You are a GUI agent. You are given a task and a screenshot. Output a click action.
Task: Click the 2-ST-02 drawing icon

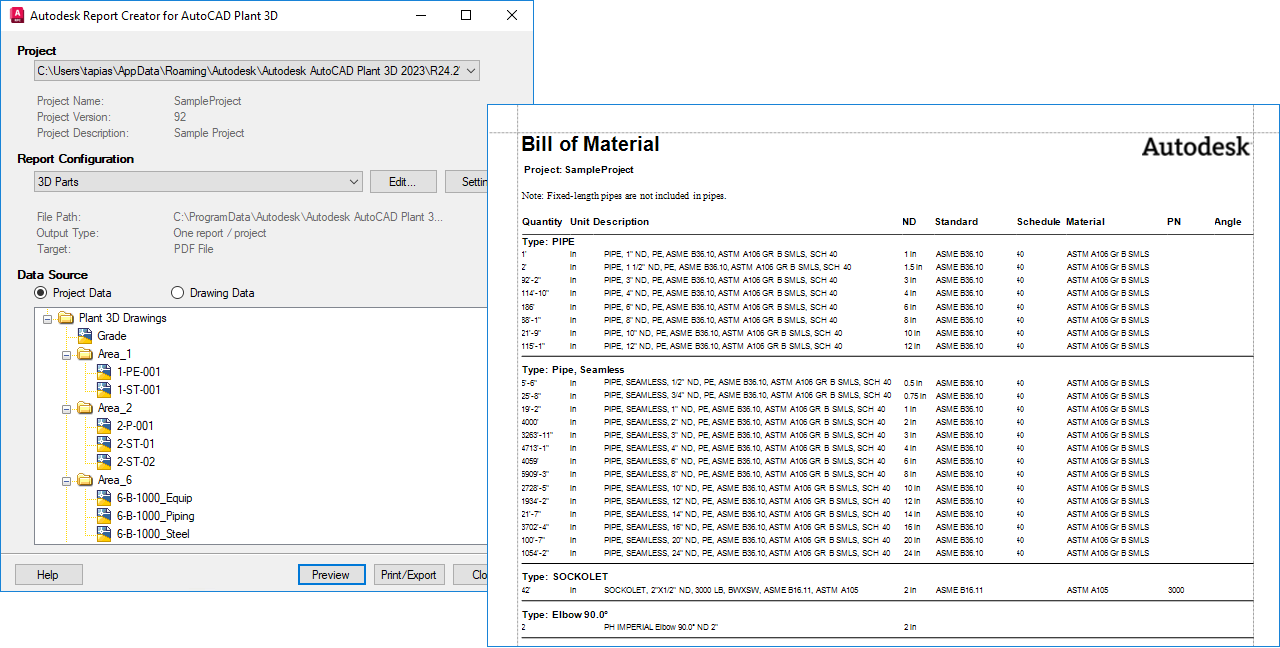point(105,462)
